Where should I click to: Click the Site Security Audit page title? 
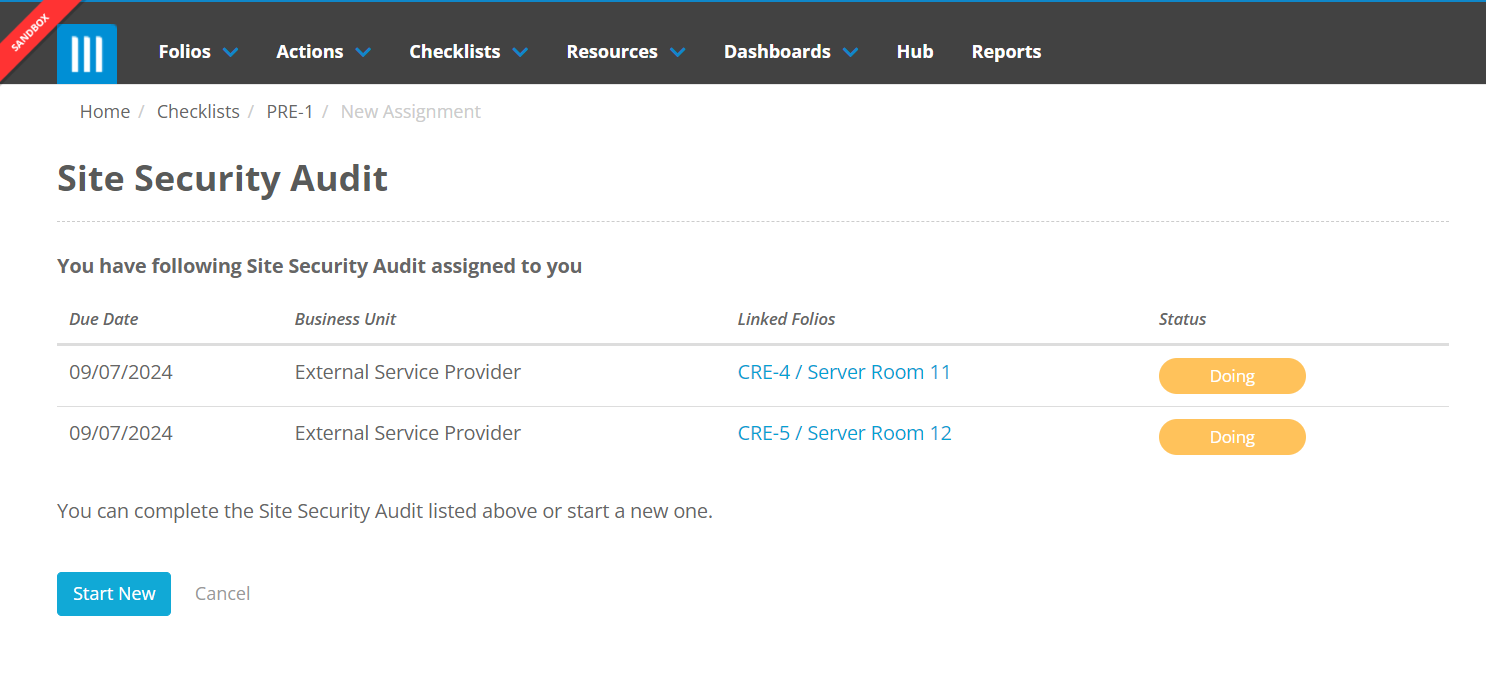click(222, 178)
